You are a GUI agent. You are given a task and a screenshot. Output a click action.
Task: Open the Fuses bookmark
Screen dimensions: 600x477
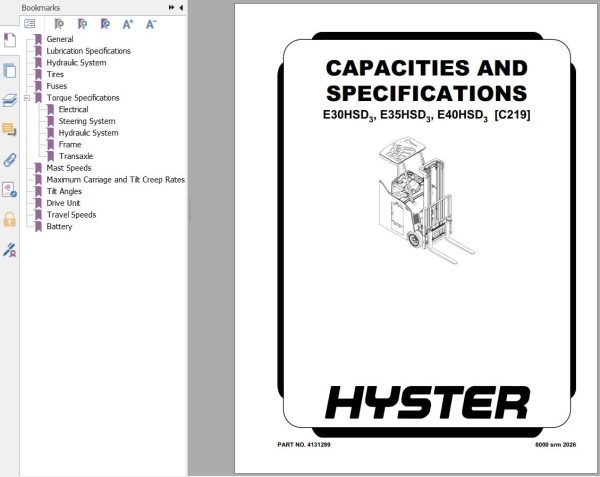57,86
